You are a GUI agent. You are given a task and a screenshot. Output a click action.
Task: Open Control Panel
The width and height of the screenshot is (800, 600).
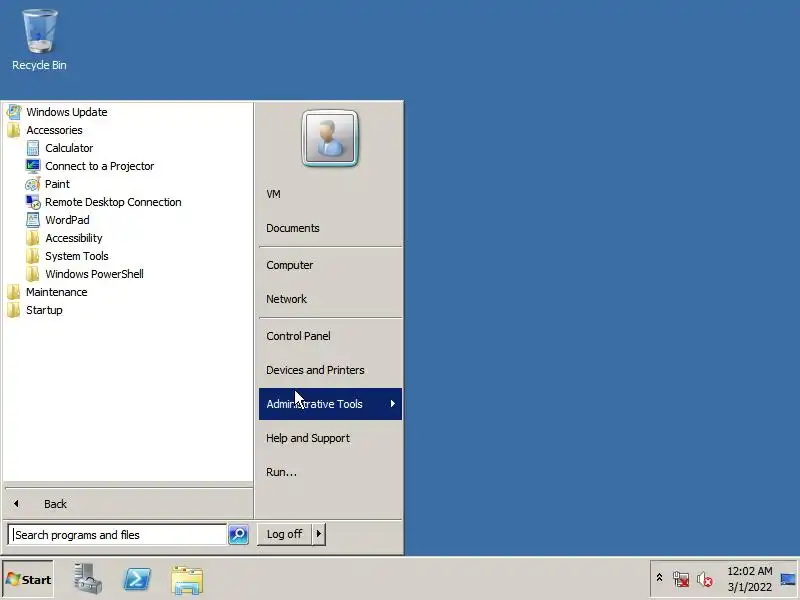[330, 336]
